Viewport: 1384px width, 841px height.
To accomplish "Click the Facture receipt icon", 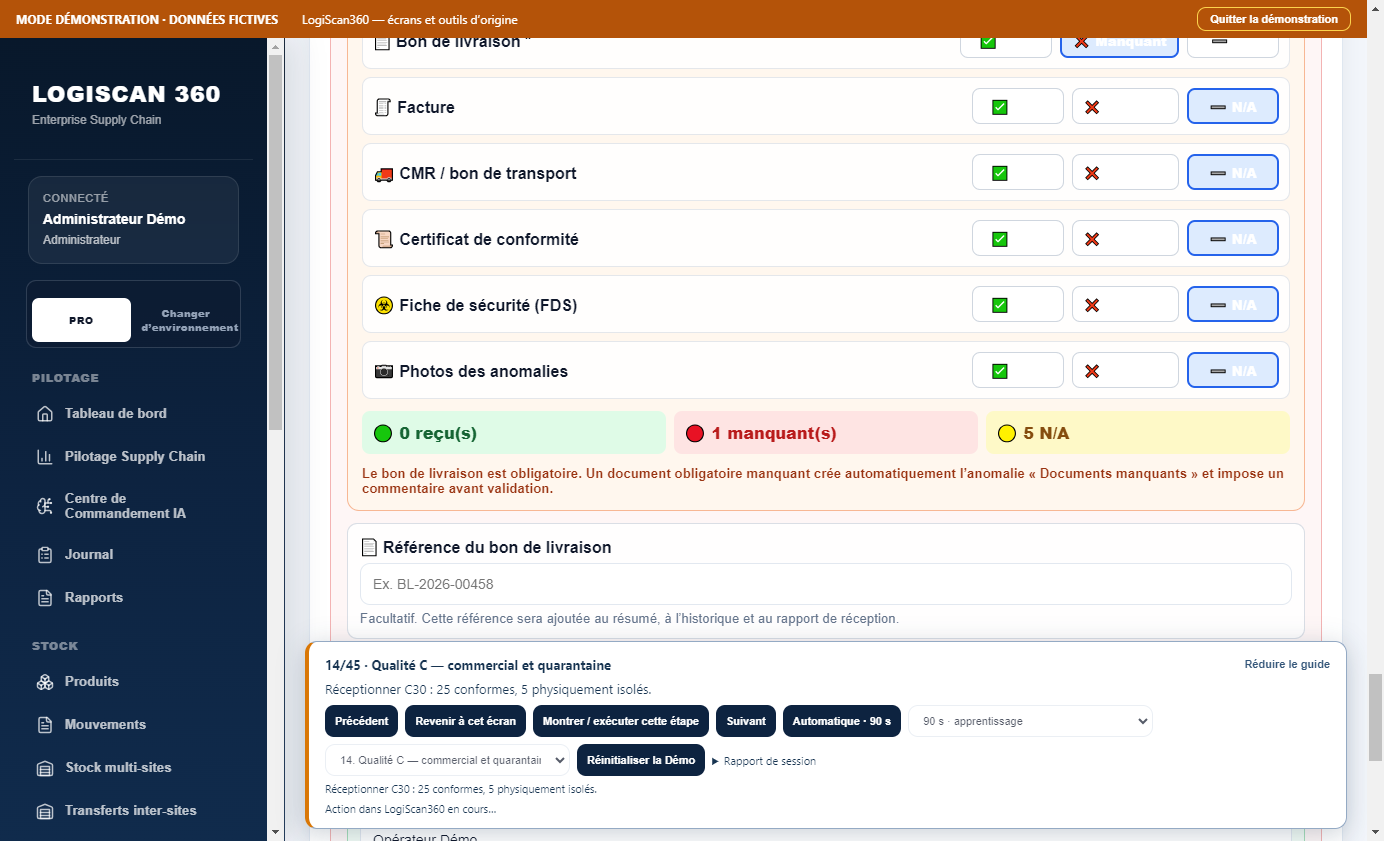I will [x=382, y=107].
